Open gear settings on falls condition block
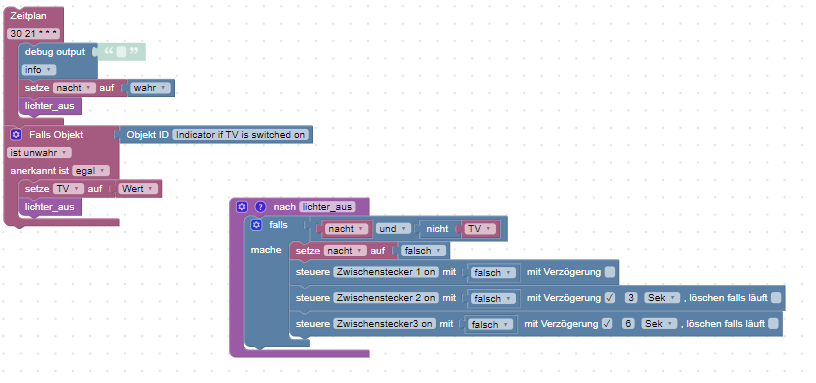816x383 pixels. pyautogui.click(x=256, y=225)
